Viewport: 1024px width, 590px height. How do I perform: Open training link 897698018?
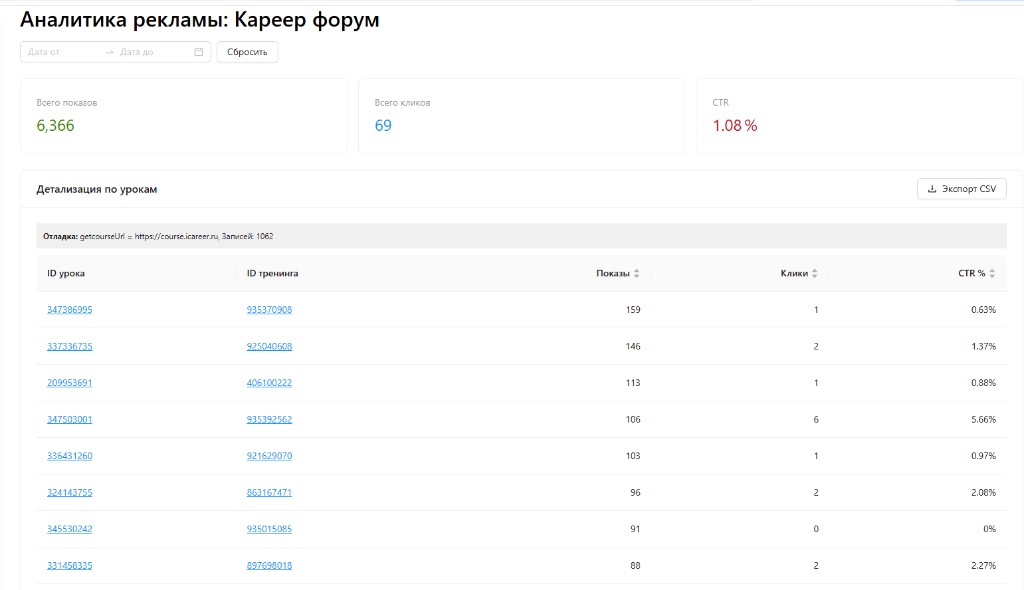269,566
